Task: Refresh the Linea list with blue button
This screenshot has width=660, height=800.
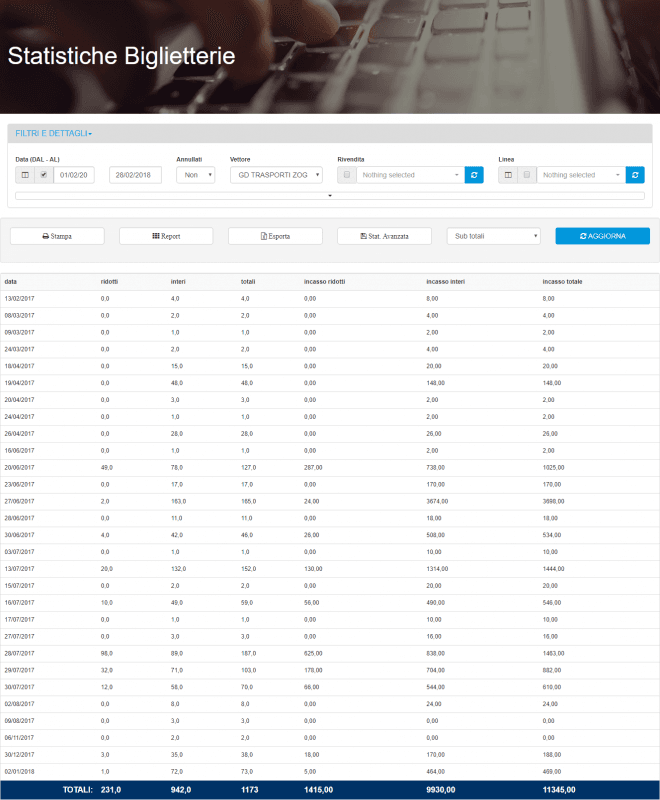Action: pyautogui.click(x=635, y=175)
